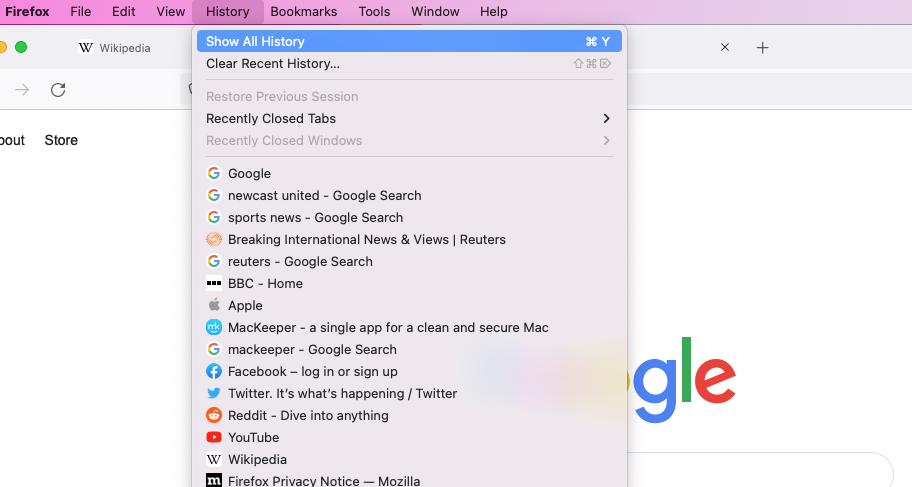Open 'newcast united - Google Search' entry
Viewport: 912px width, 487px height.
[409, 195]
